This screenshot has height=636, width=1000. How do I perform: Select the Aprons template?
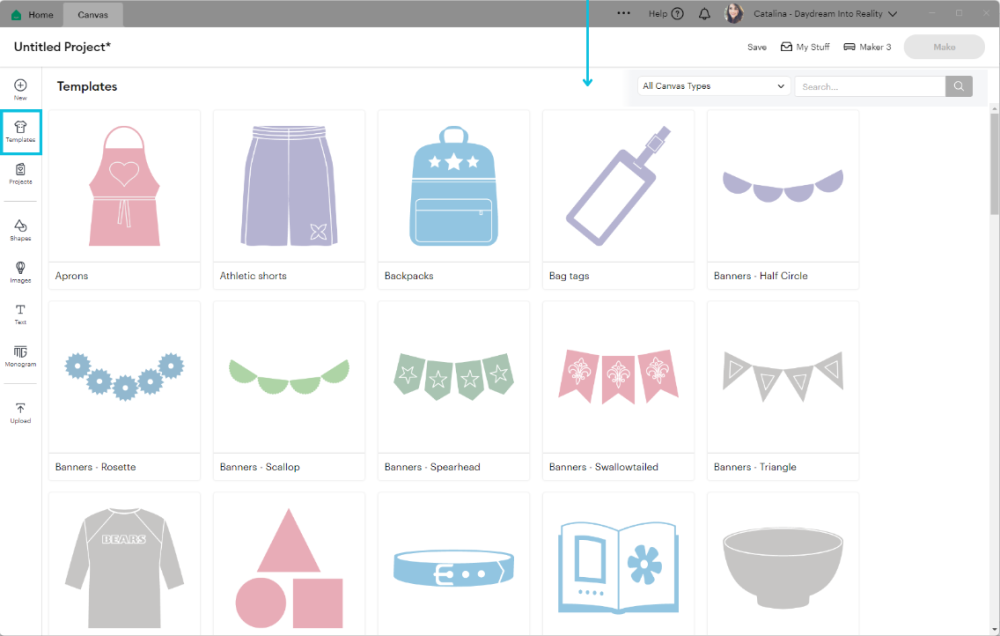click(x=124, y=200)
